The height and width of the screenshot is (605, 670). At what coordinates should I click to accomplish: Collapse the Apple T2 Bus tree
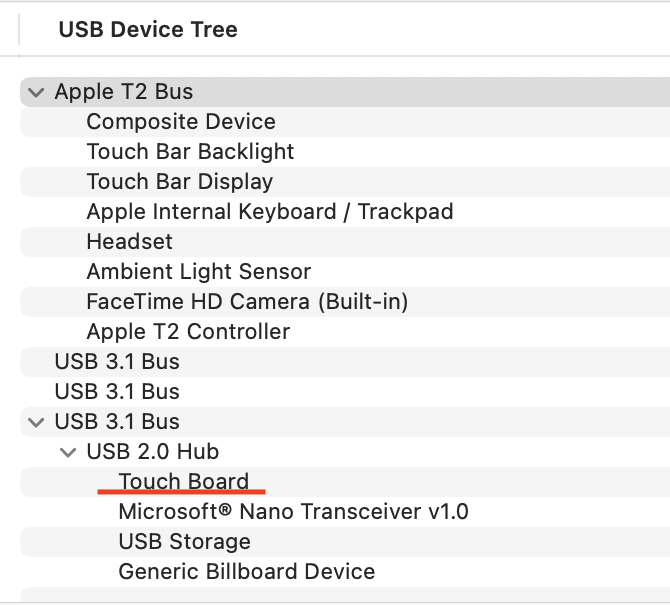tap(37, 92)
